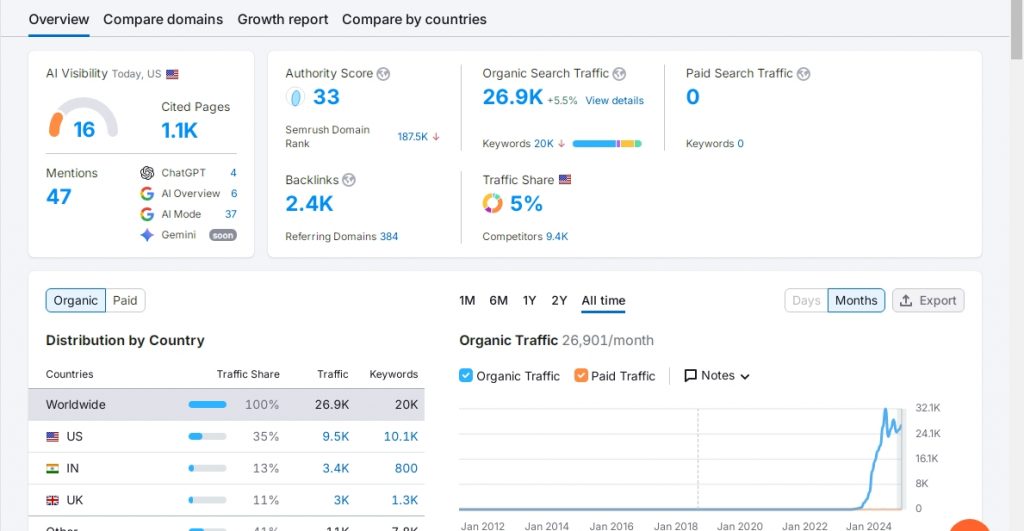Click the Gemini sparkle icon
Screen dimensions: 1024x531
point(147,235)
